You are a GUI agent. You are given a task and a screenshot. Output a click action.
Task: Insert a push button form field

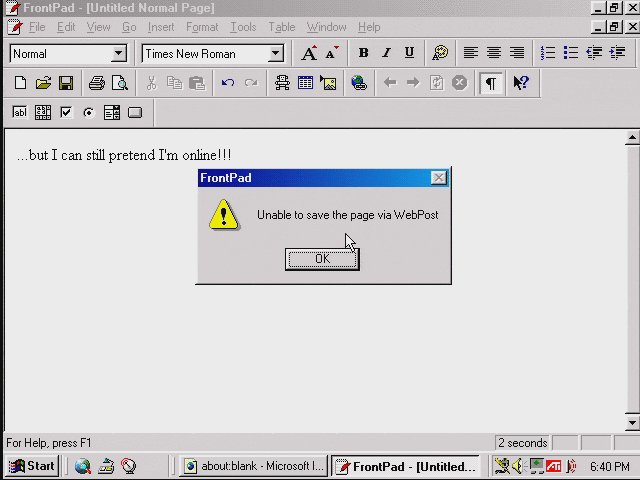[x=135, y=113]
